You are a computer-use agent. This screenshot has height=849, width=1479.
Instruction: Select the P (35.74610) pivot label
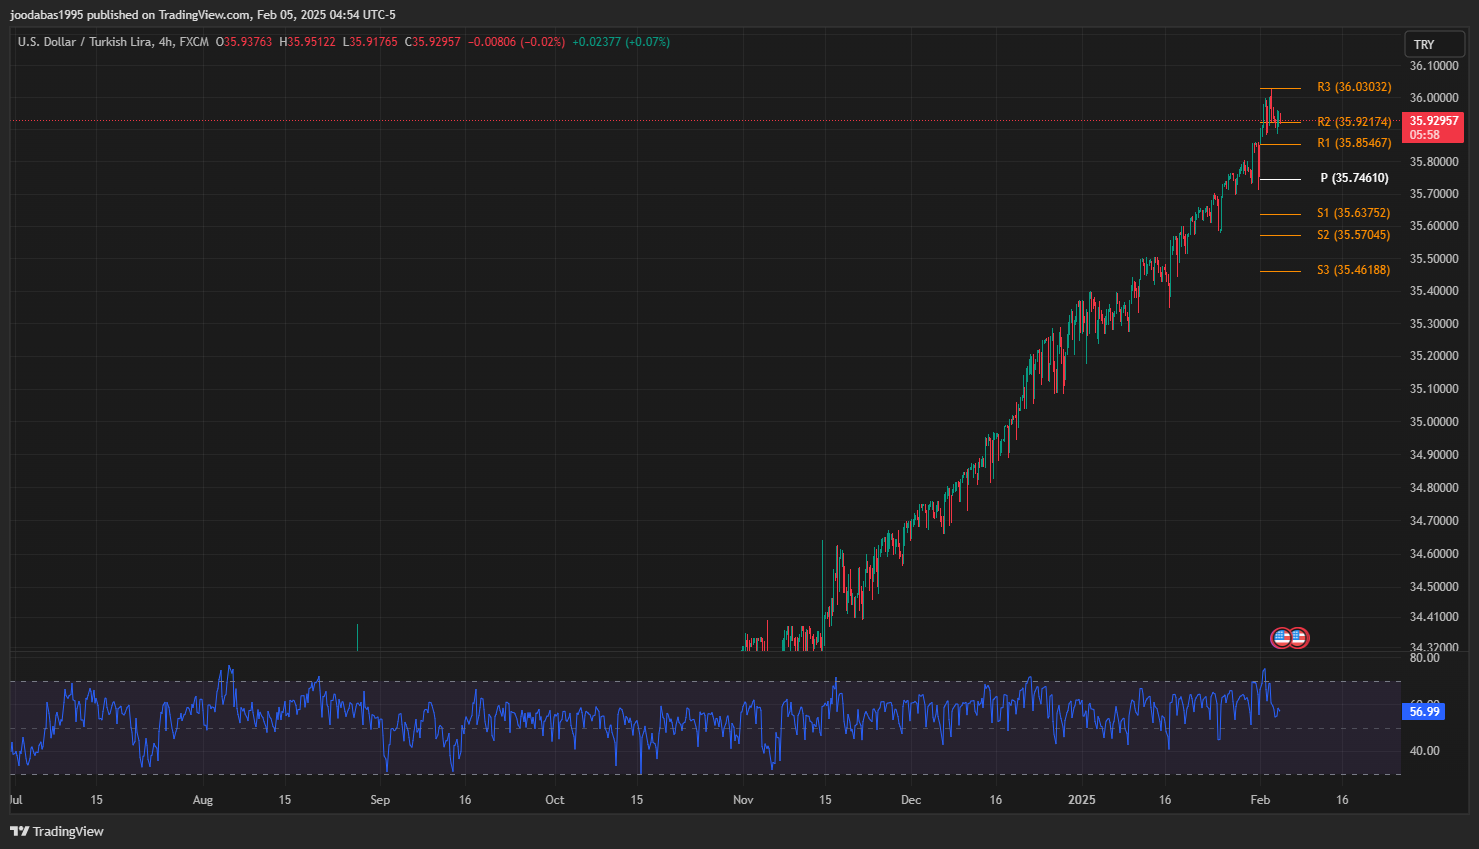point(1354,178)
